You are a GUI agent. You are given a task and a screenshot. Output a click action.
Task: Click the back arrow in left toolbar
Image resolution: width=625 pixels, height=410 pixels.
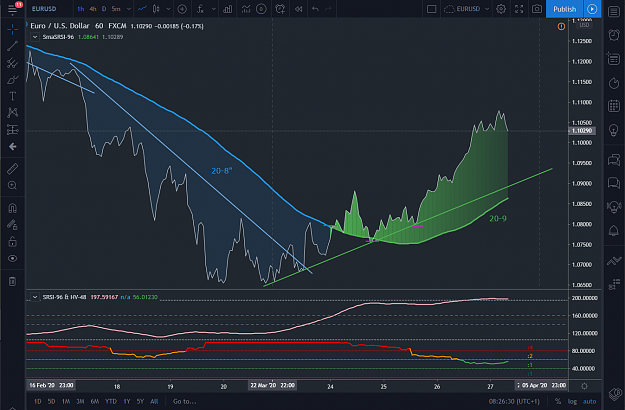pos(12,147)
